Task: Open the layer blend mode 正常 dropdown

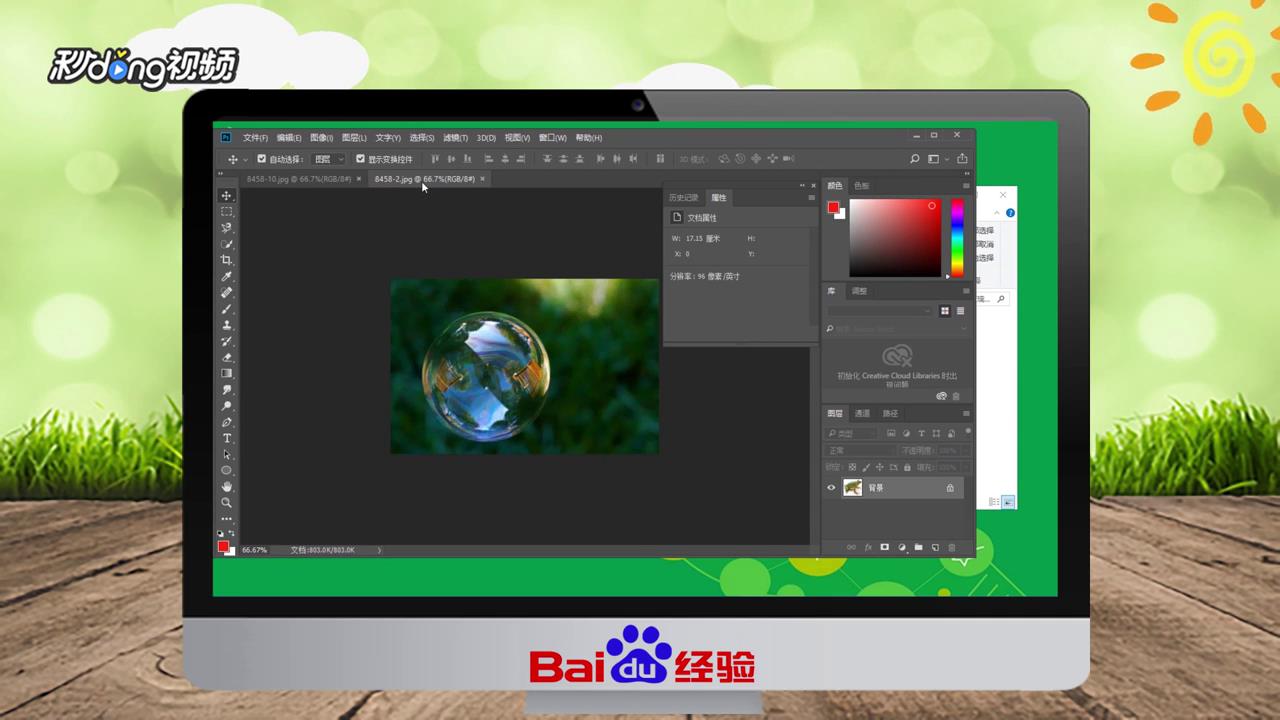Action: [860, 450]
